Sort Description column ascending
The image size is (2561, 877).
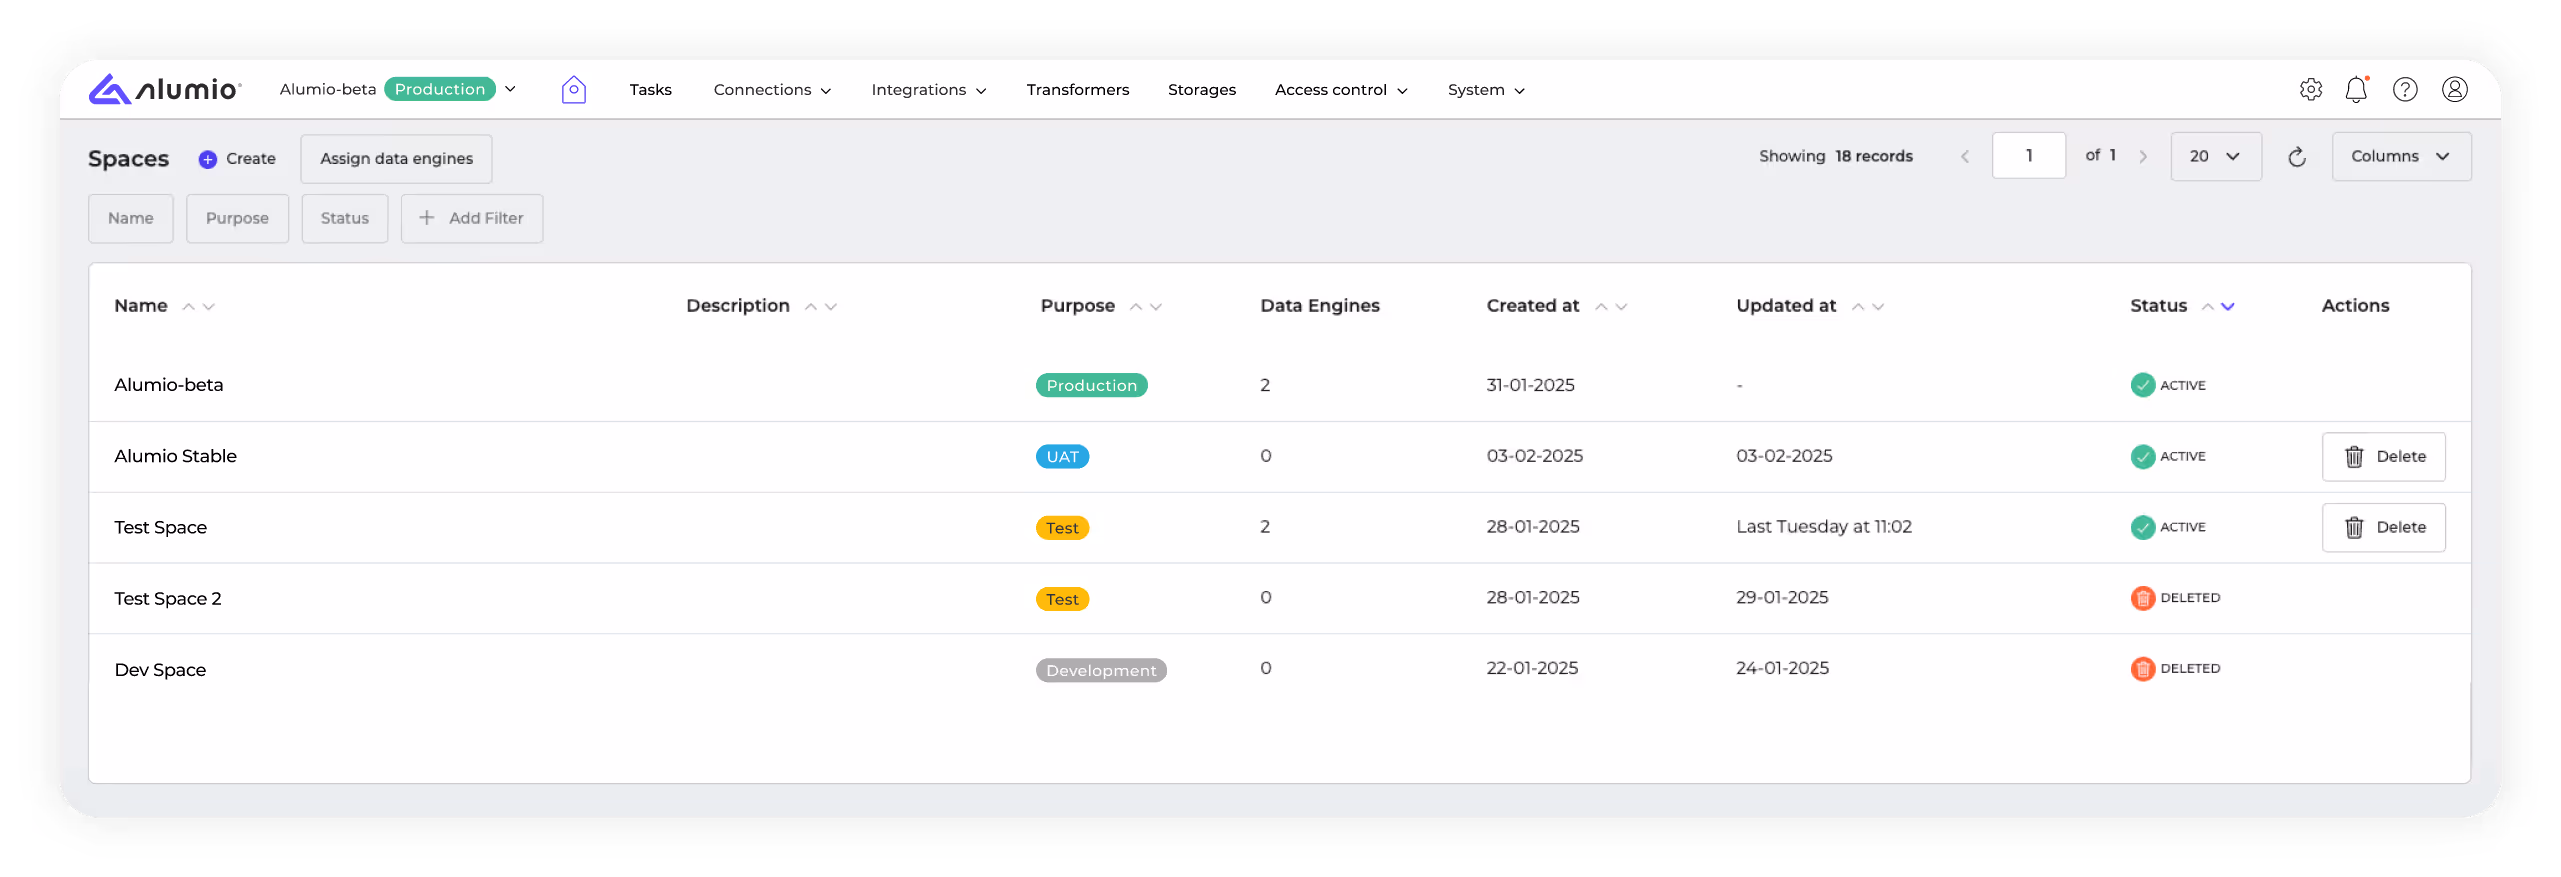(811, 307)
